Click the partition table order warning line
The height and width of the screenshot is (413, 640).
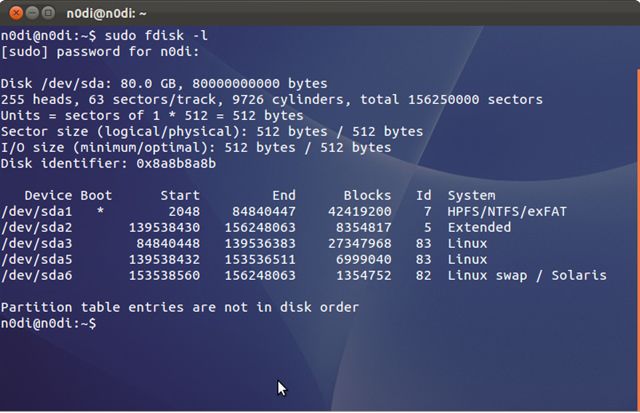180,307
